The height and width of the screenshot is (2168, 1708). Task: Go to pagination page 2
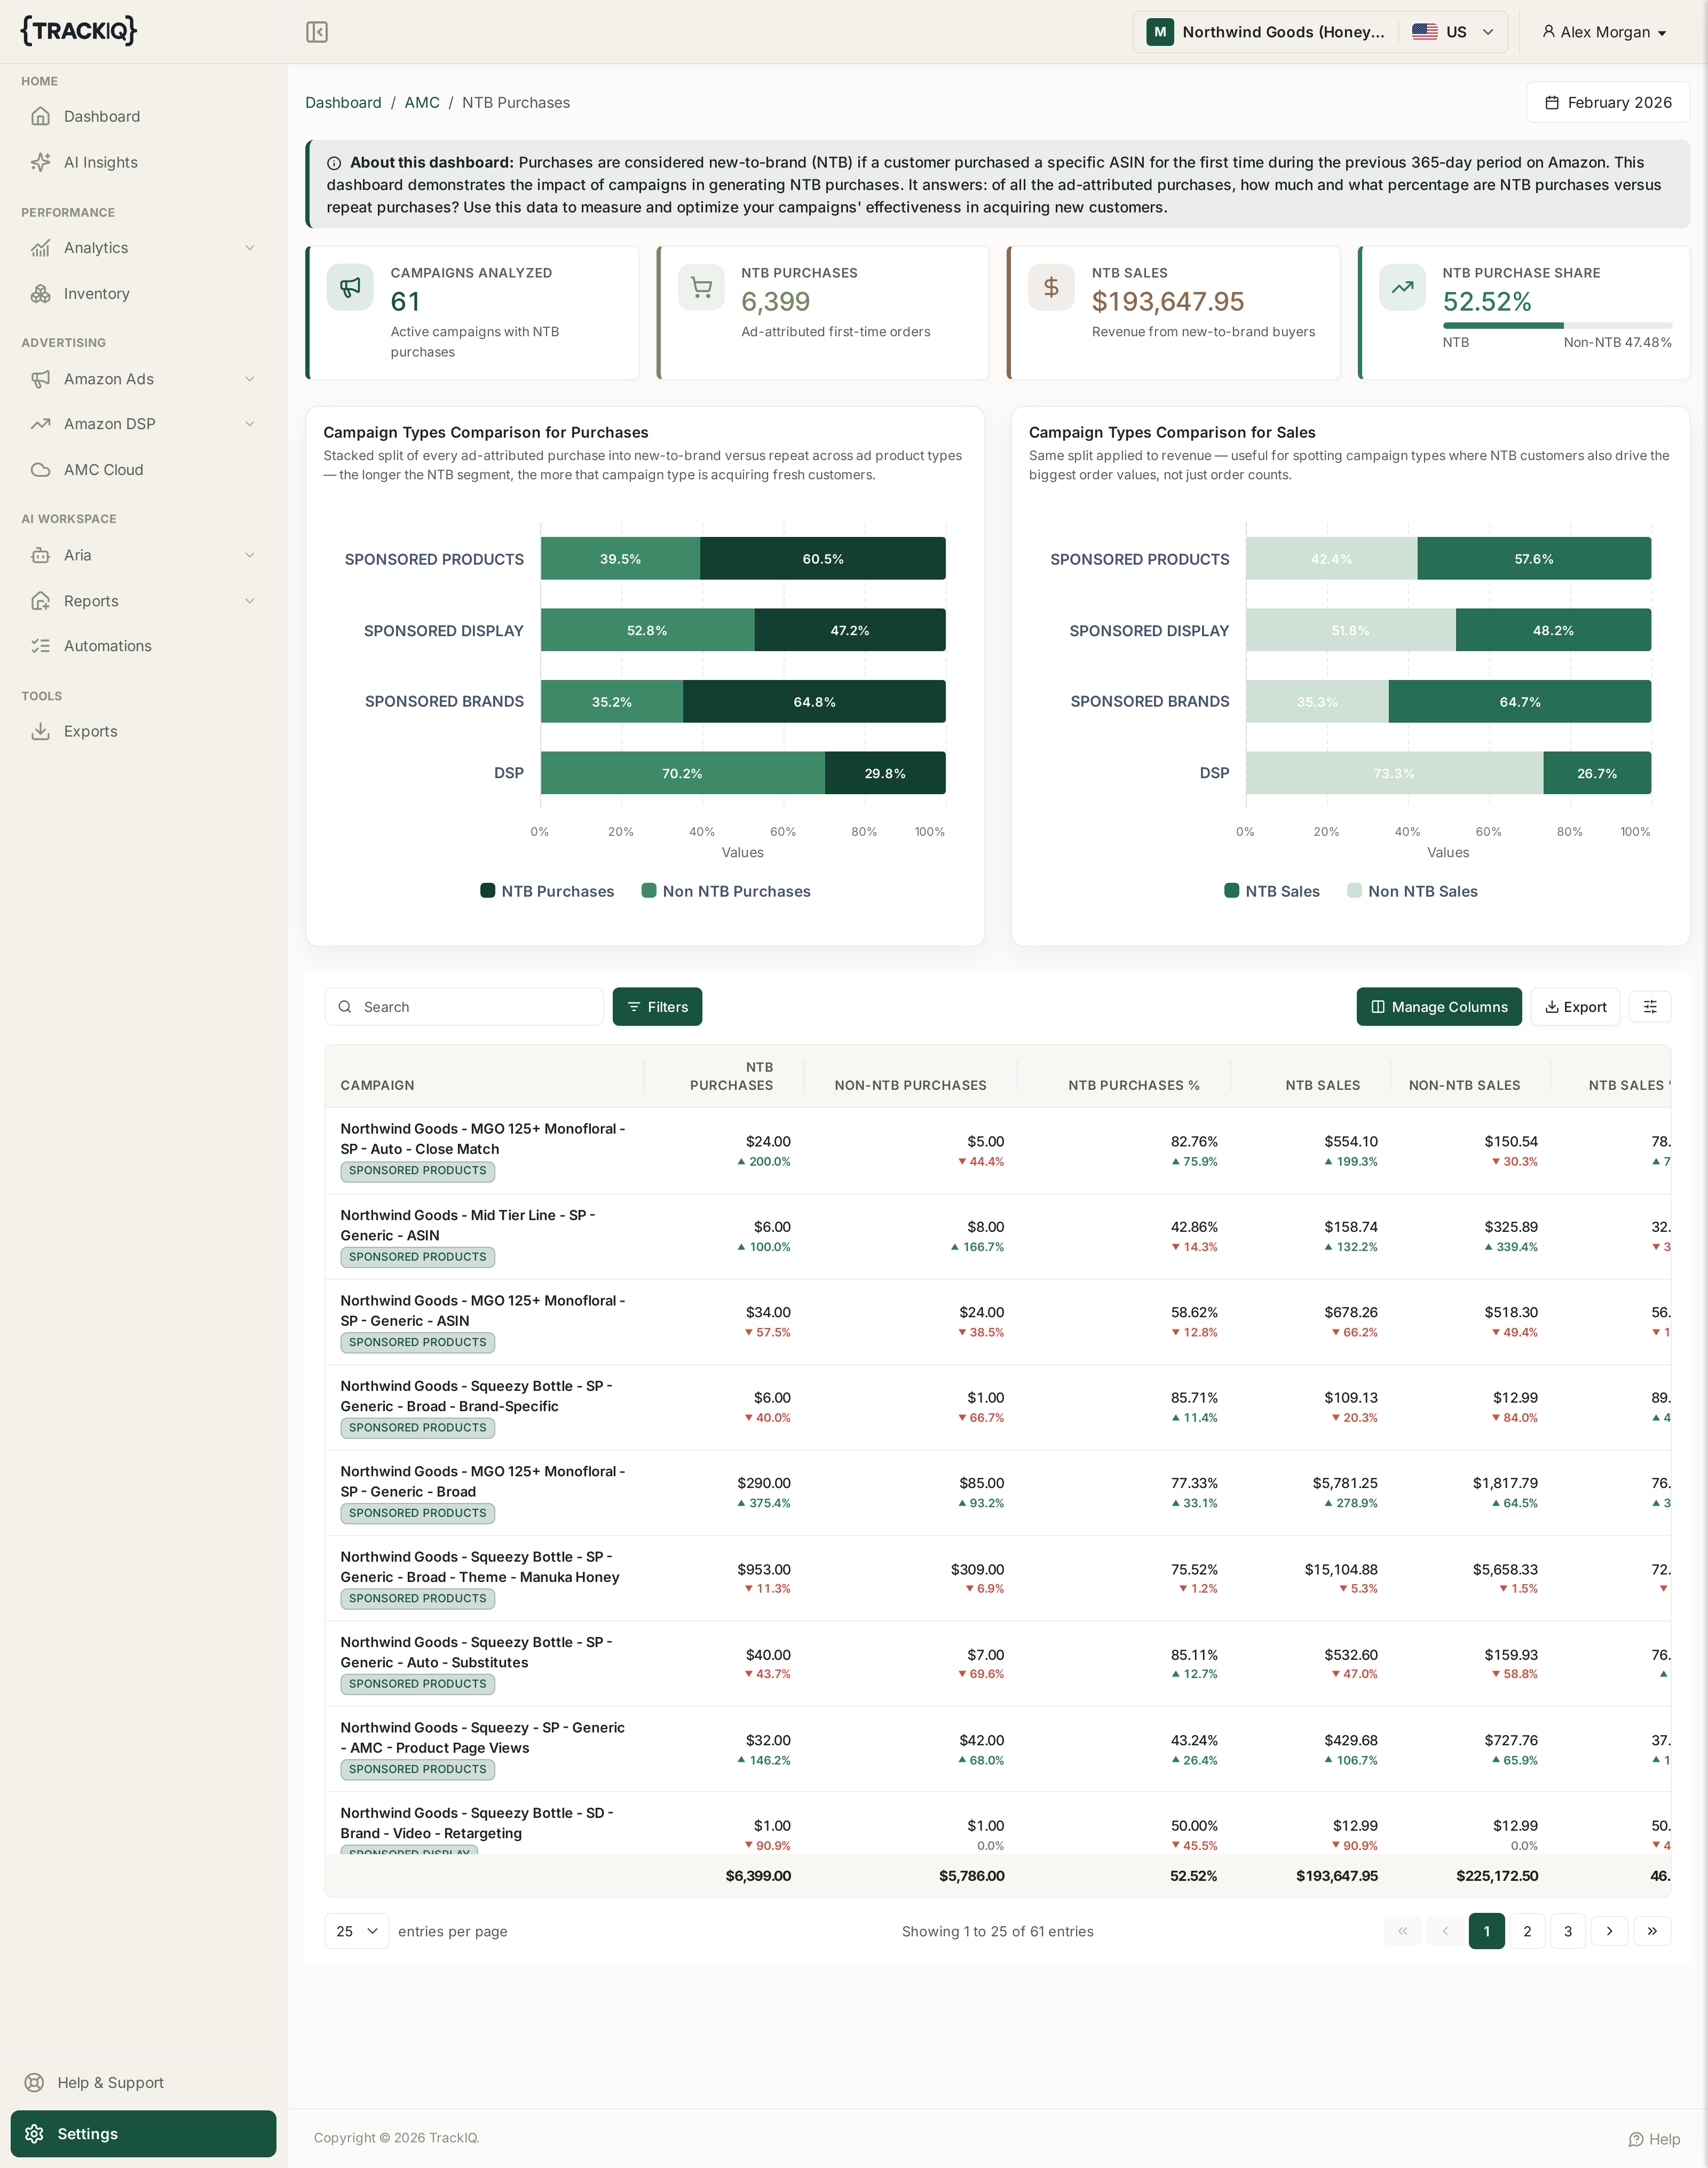tap(1527, 1931)
